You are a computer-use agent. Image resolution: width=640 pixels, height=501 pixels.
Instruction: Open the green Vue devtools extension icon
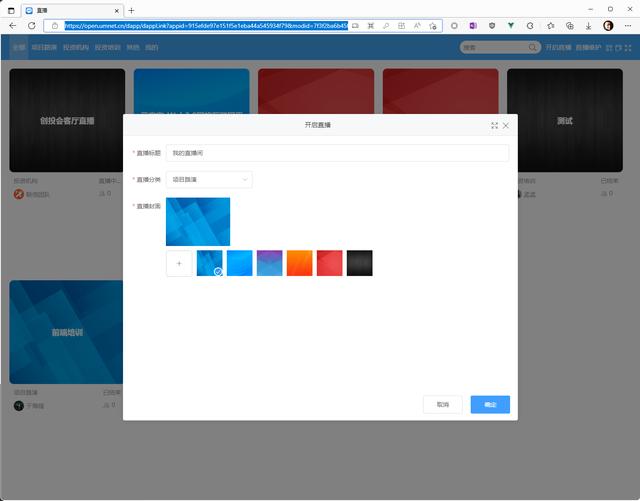511,26
